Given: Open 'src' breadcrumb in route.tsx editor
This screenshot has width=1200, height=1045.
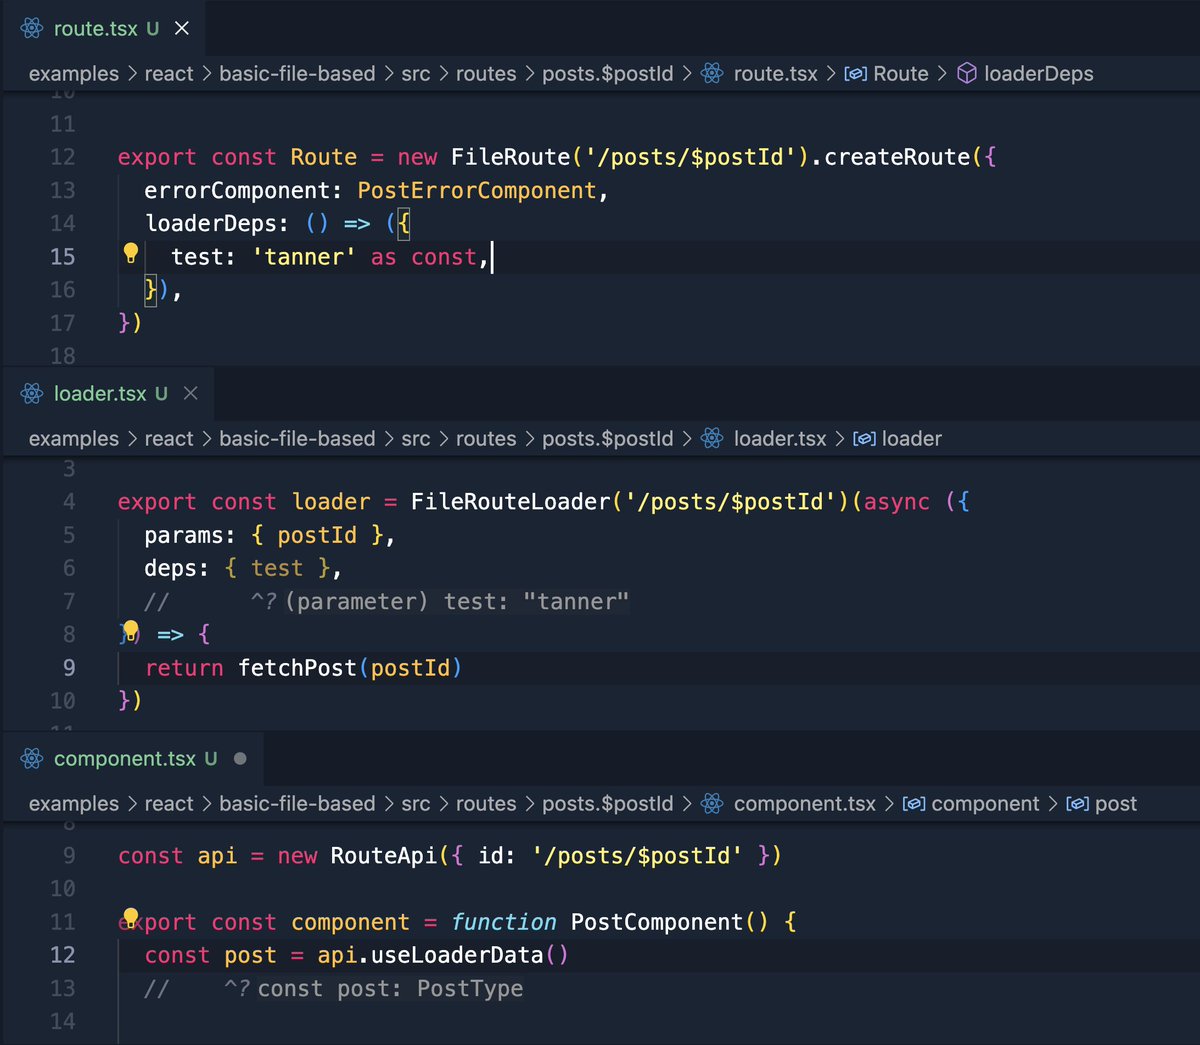Looking at the screenshot, I should click(416, 73).
